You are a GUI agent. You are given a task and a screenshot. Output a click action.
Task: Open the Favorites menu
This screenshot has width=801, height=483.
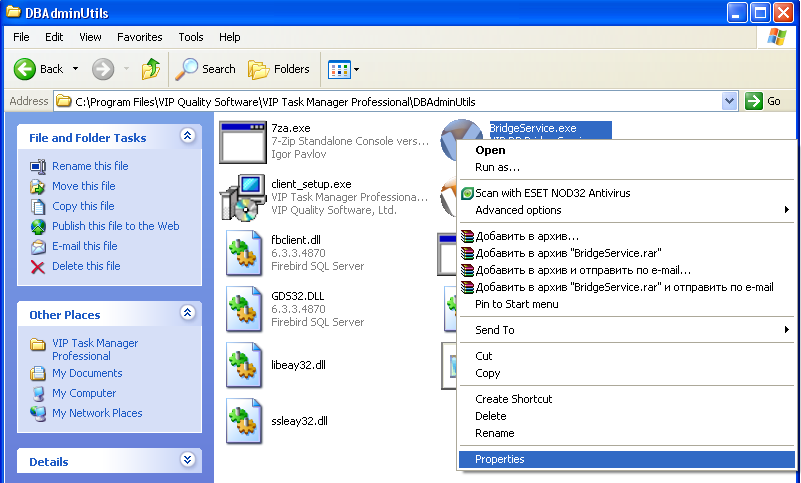[139, 37]
